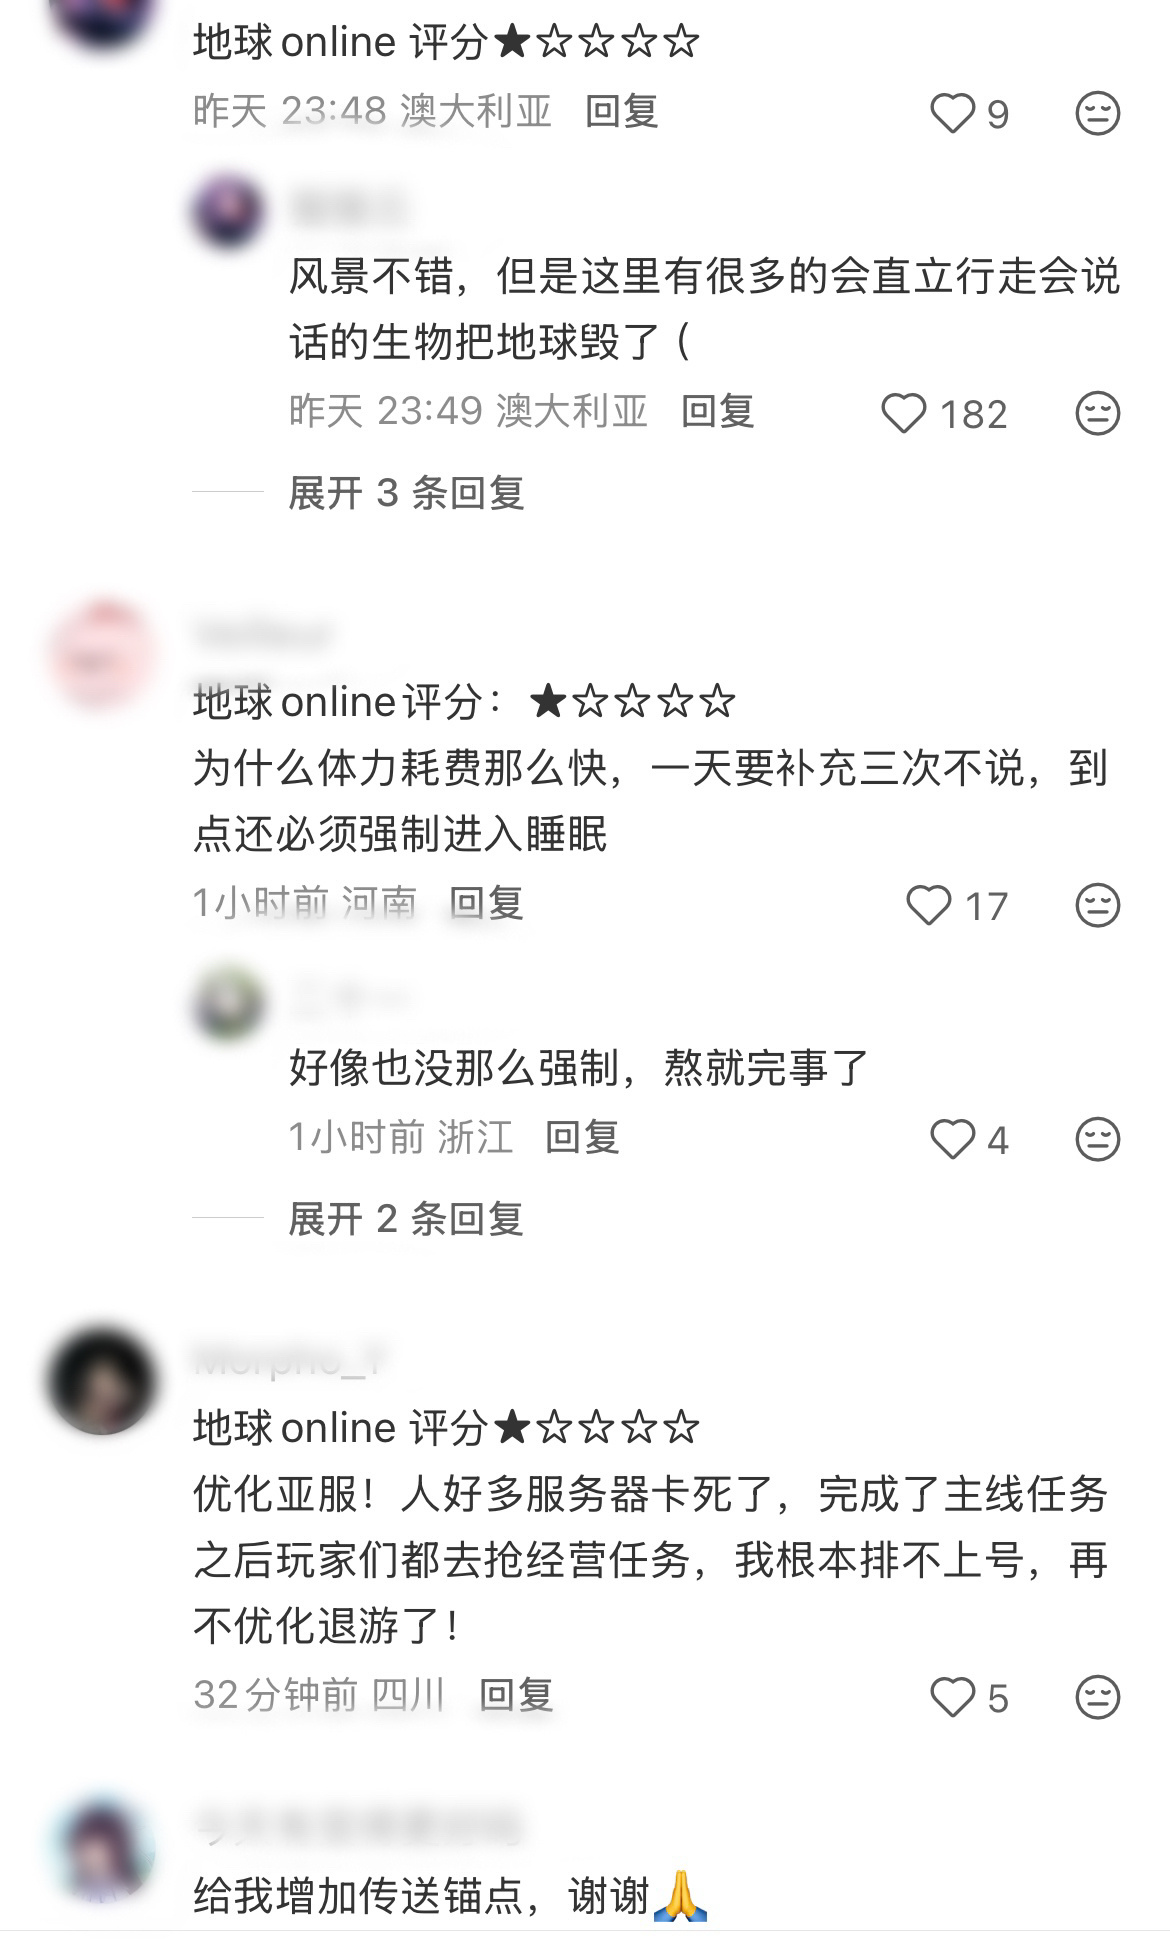Like the comment with 9 likes
The width and height of the screenshot is (1170, 1939).
point(952,113)
